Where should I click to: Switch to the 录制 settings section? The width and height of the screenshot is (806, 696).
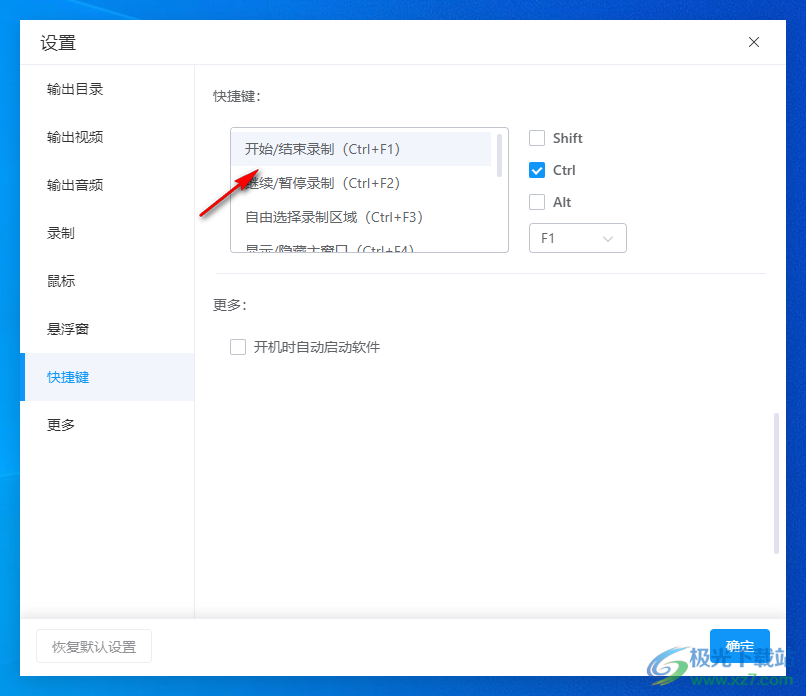(x=107, y=233)
